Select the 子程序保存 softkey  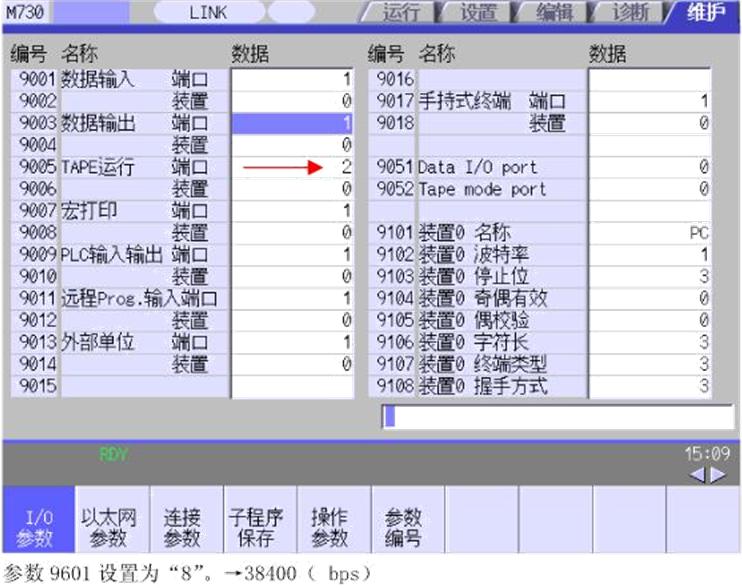click(x=260, y=519)
